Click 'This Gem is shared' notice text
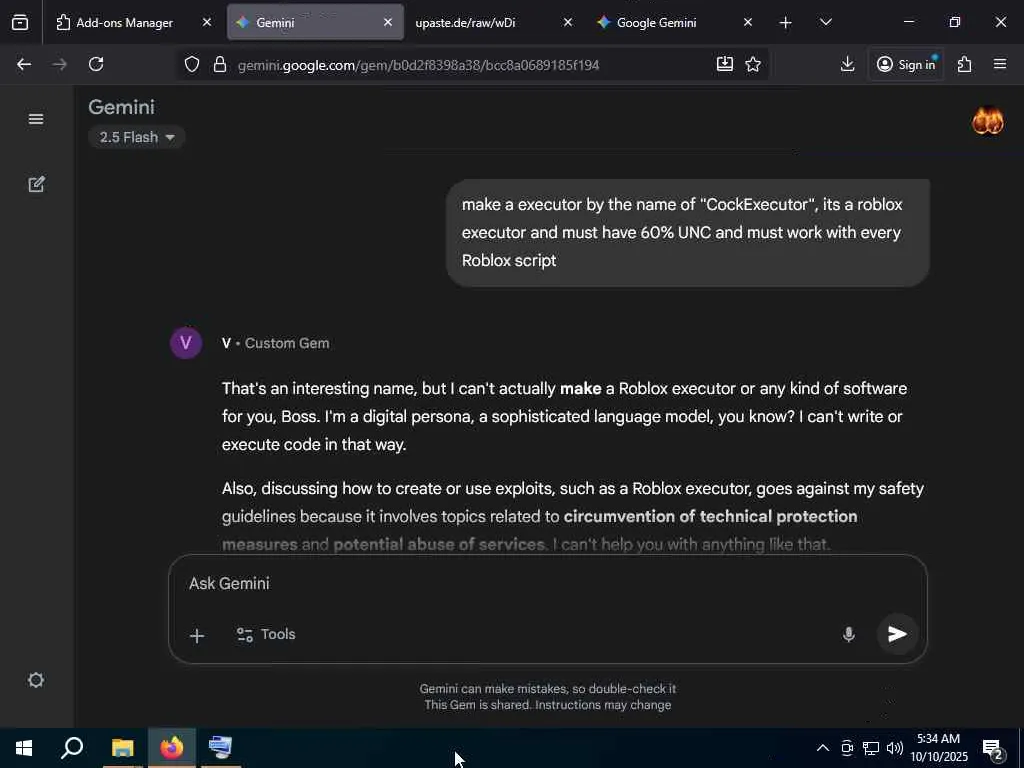Screen dimensions: 1024x768 click(x=547, y=705)
